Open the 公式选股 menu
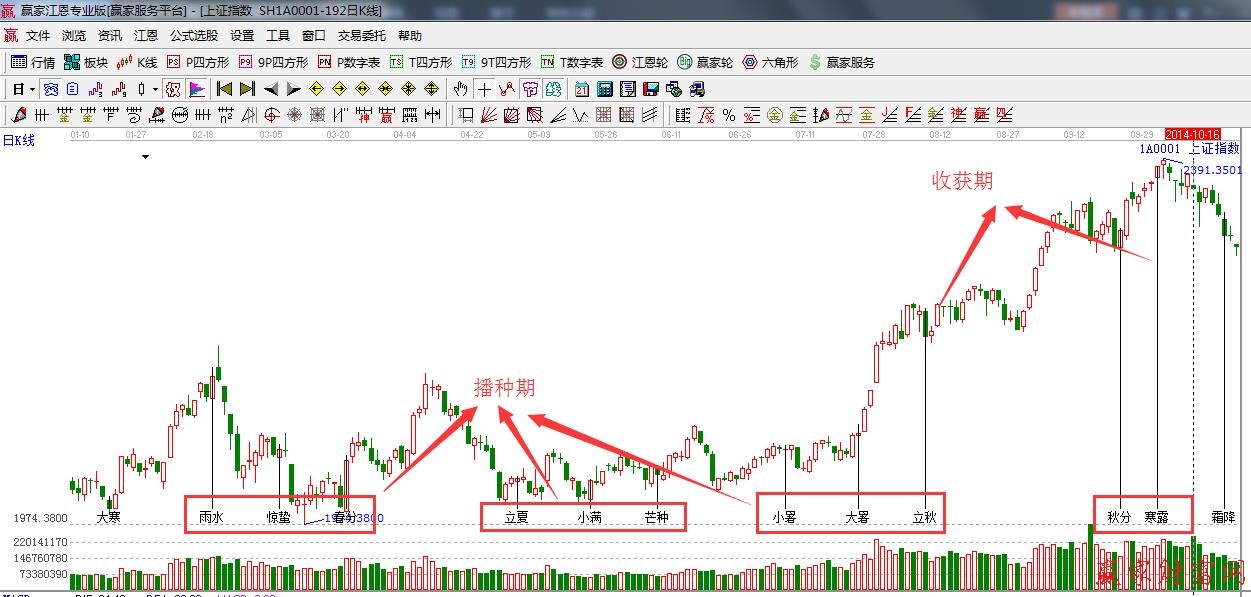 193,35
